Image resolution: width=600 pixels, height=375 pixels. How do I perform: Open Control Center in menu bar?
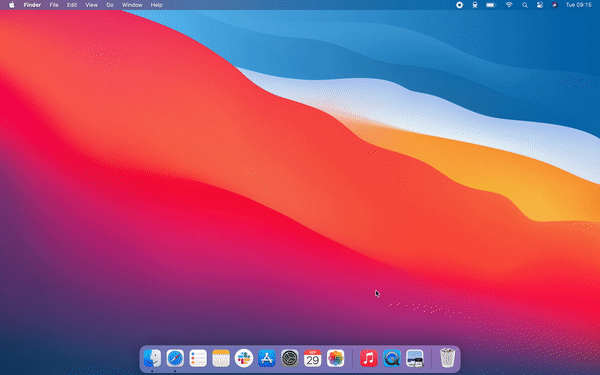coord(540,5)
